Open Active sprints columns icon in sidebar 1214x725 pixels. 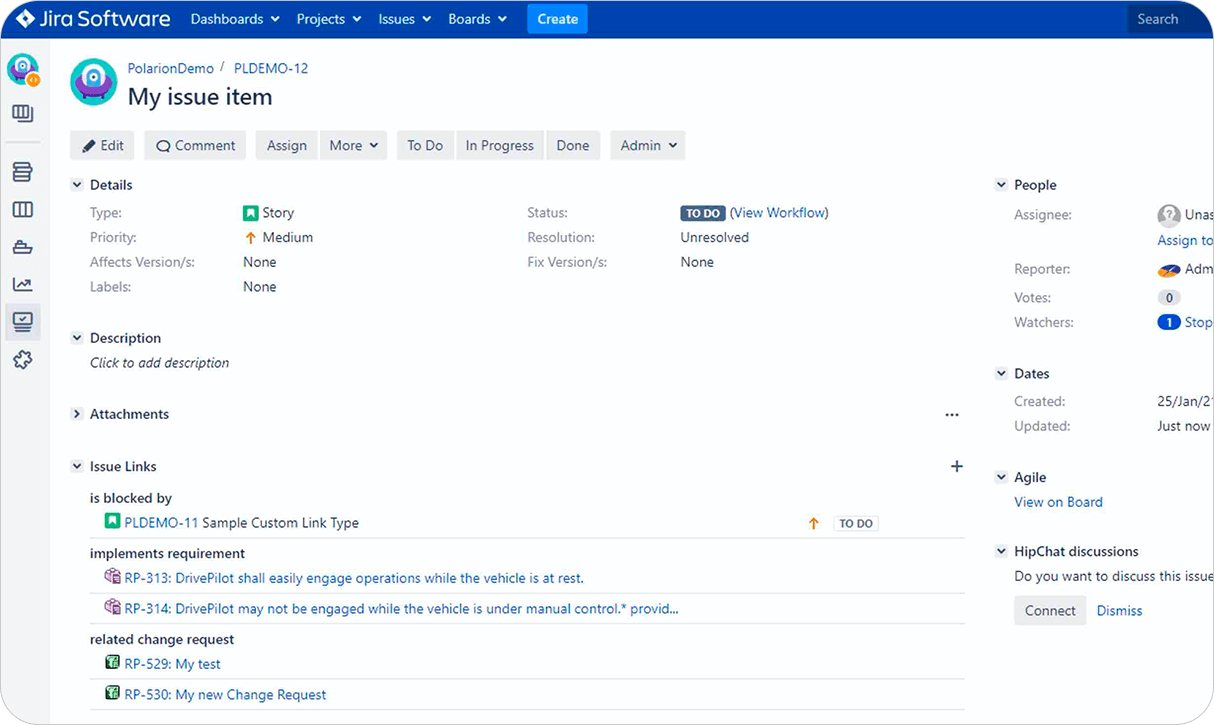coord(23,210)
